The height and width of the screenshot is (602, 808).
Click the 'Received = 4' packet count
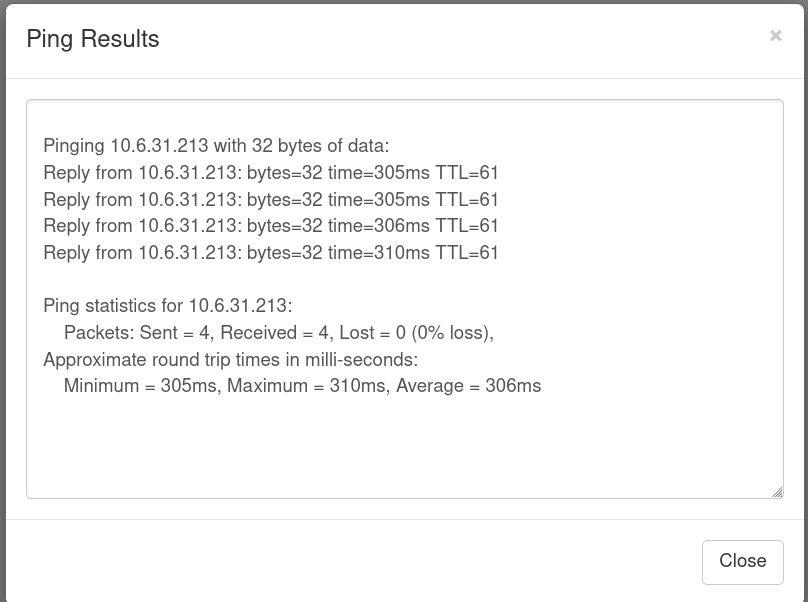(274, 332)
